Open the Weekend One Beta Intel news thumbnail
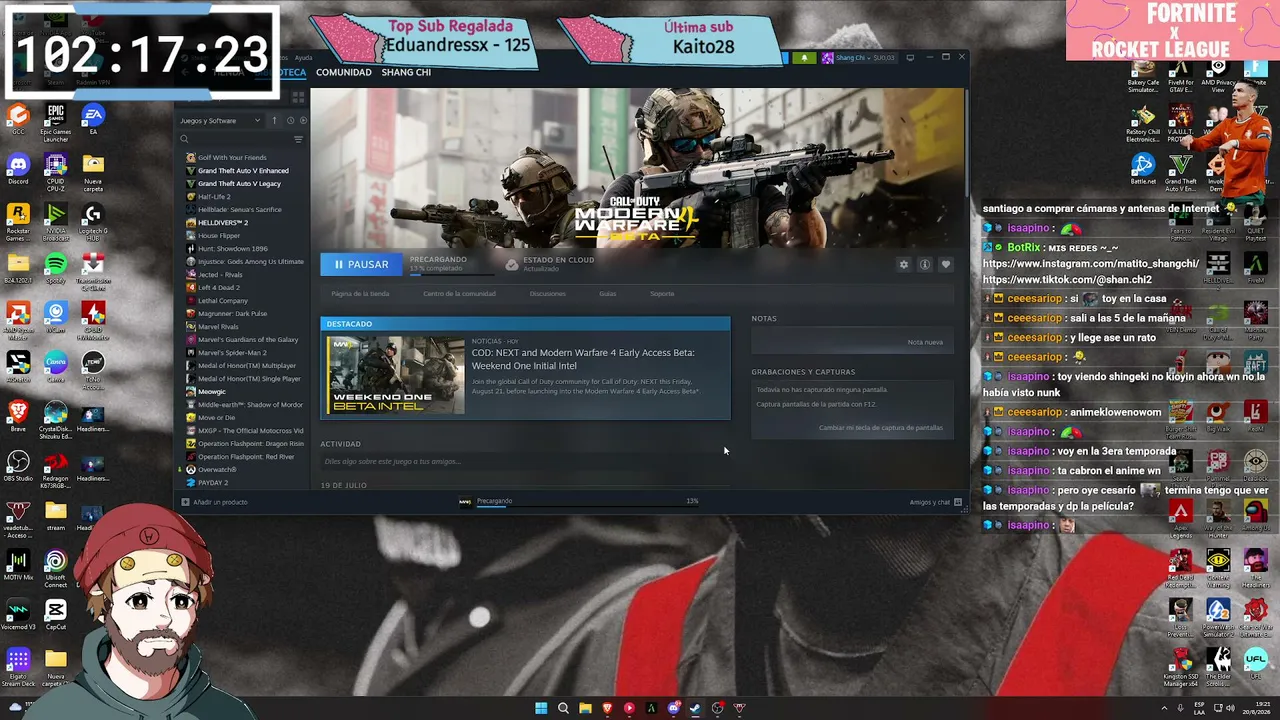This screenshot has height=720, width=1280. 396,375
